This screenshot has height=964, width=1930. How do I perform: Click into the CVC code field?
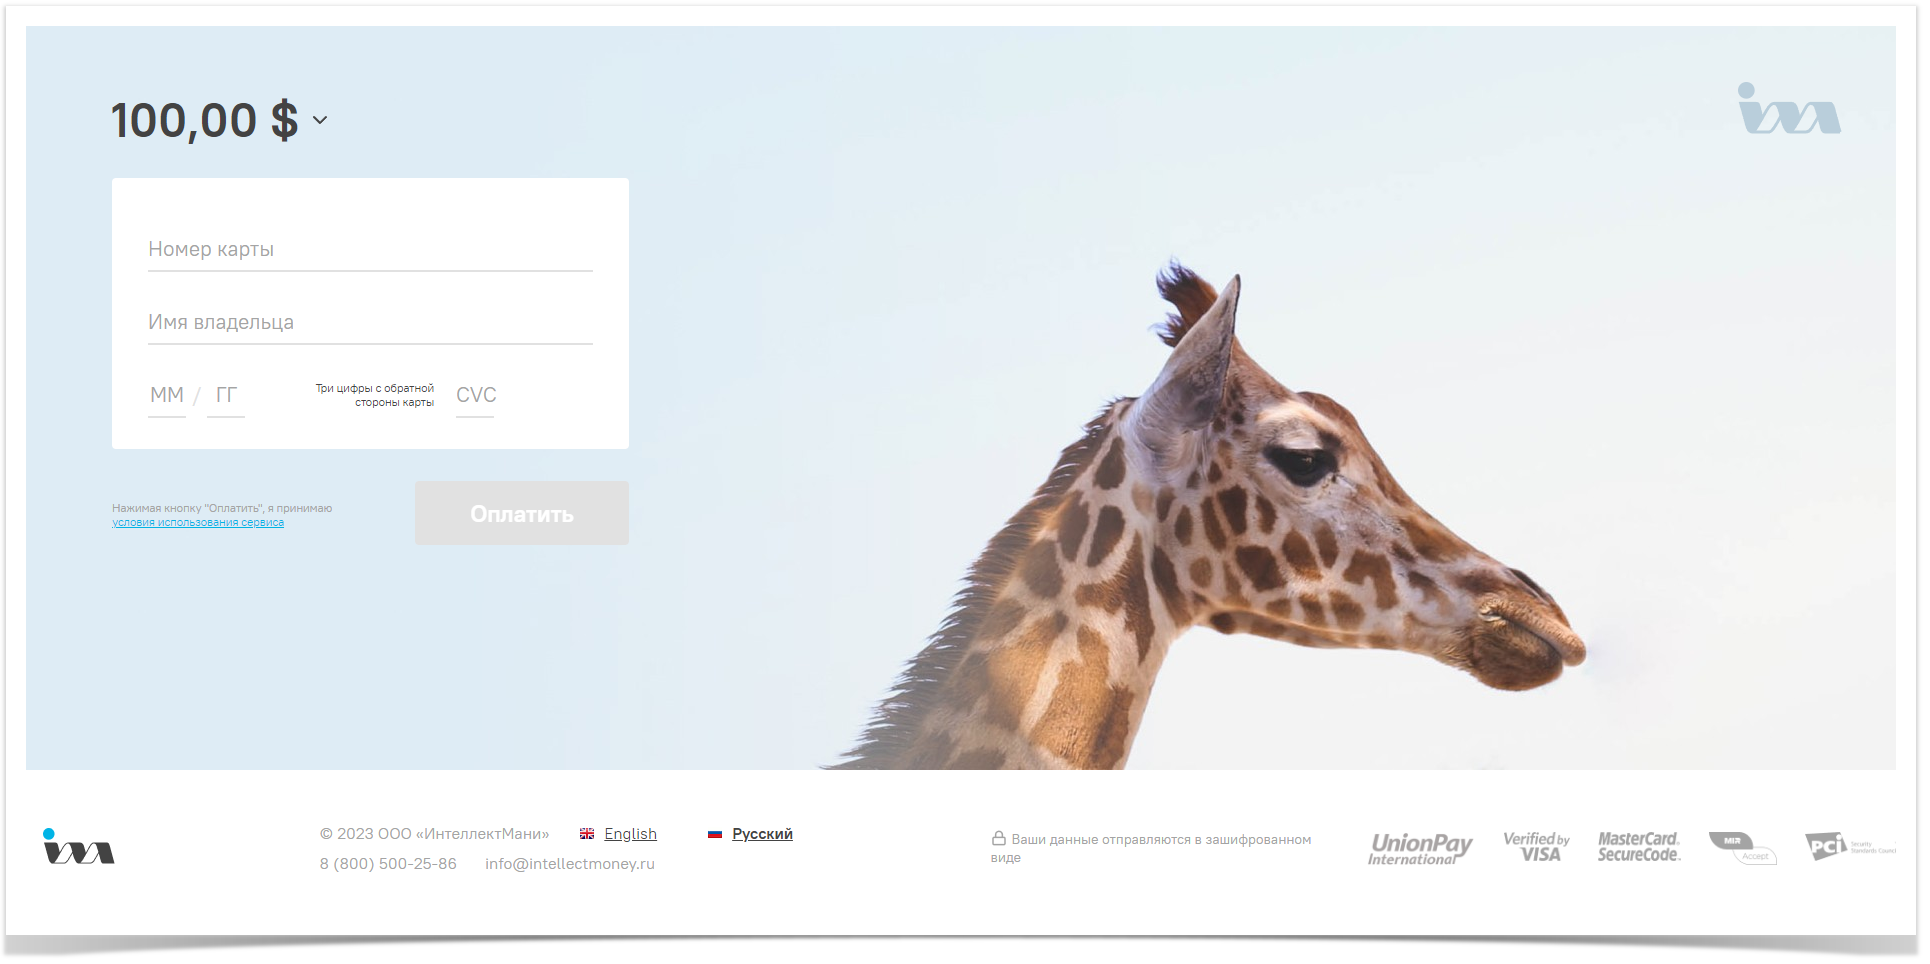point(475,396)
